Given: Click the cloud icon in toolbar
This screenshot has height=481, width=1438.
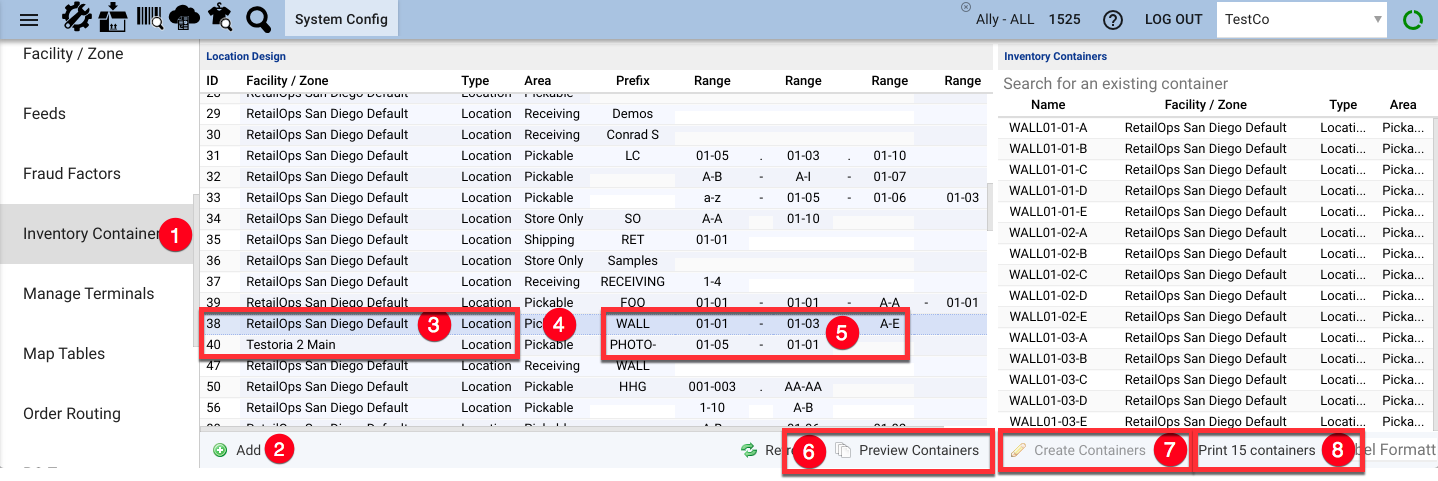Looking at the screenshot, I should pyautogui.click(x=184, y=19).
